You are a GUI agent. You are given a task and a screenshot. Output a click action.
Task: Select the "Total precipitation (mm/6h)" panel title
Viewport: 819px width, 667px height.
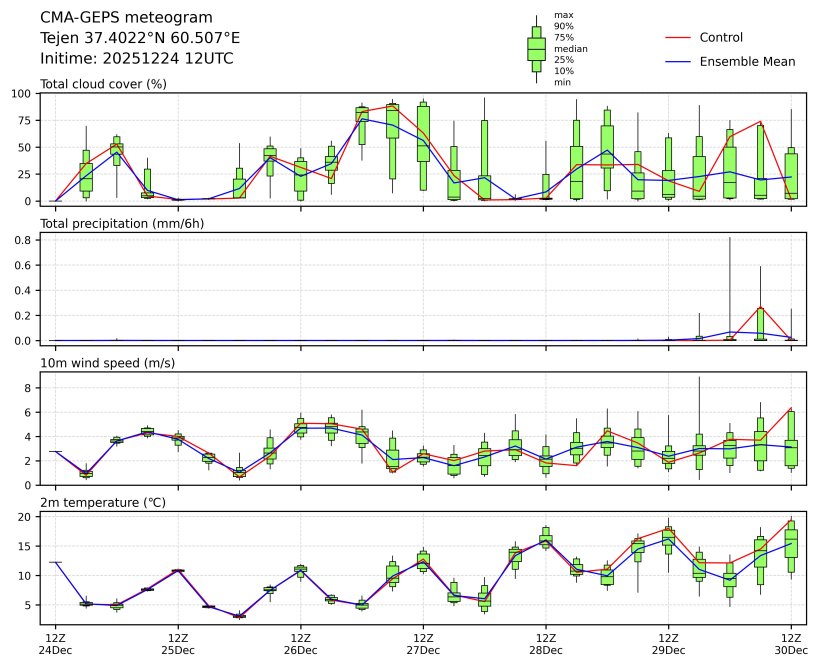(122, 223)
